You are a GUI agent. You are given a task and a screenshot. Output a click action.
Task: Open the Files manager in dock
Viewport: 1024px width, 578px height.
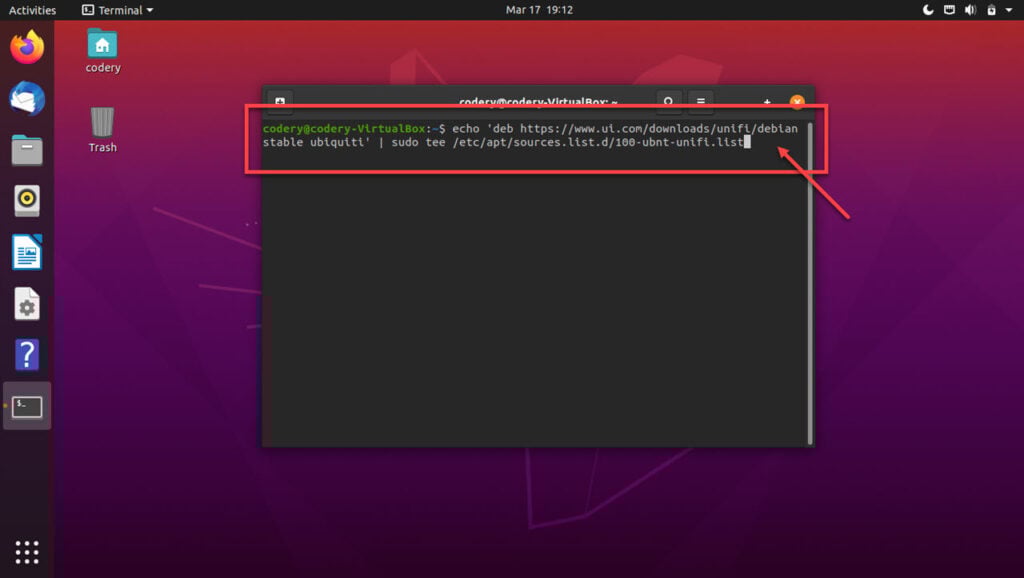pyautogui.click(x=27, y=150)
